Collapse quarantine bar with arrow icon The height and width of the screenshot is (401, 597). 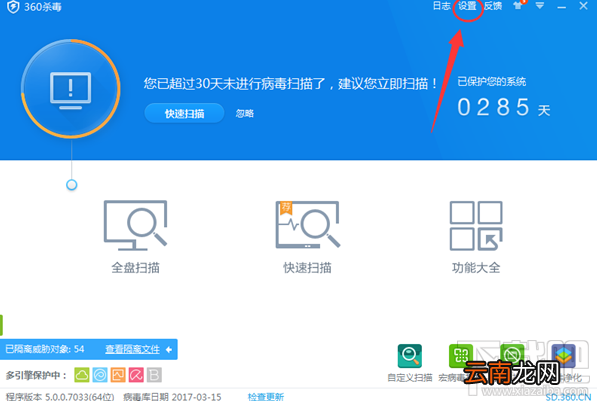169,349
